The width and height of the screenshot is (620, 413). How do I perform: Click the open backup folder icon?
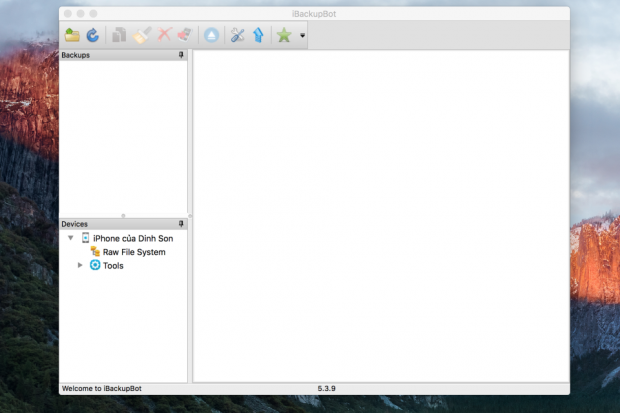[x=72, y=35]
